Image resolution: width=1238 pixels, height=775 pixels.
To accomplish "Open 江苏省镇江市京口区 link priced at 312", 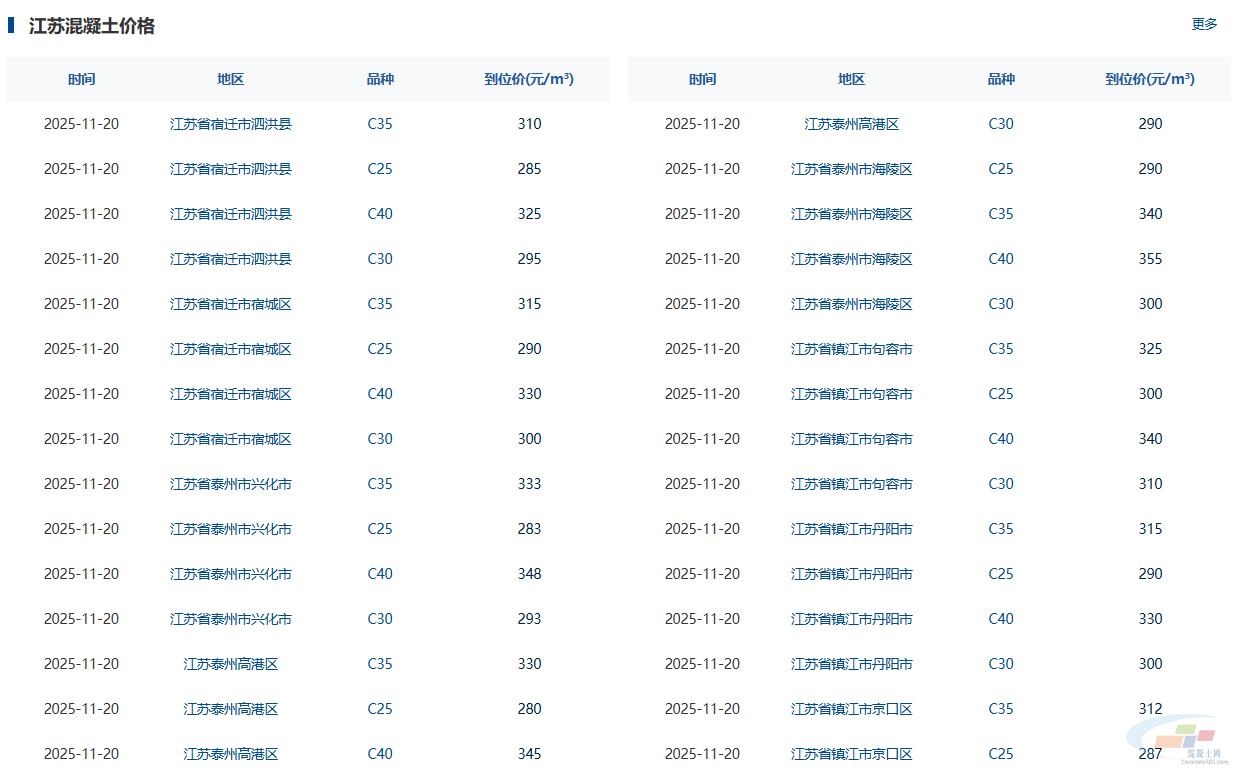I will (852, 709).
